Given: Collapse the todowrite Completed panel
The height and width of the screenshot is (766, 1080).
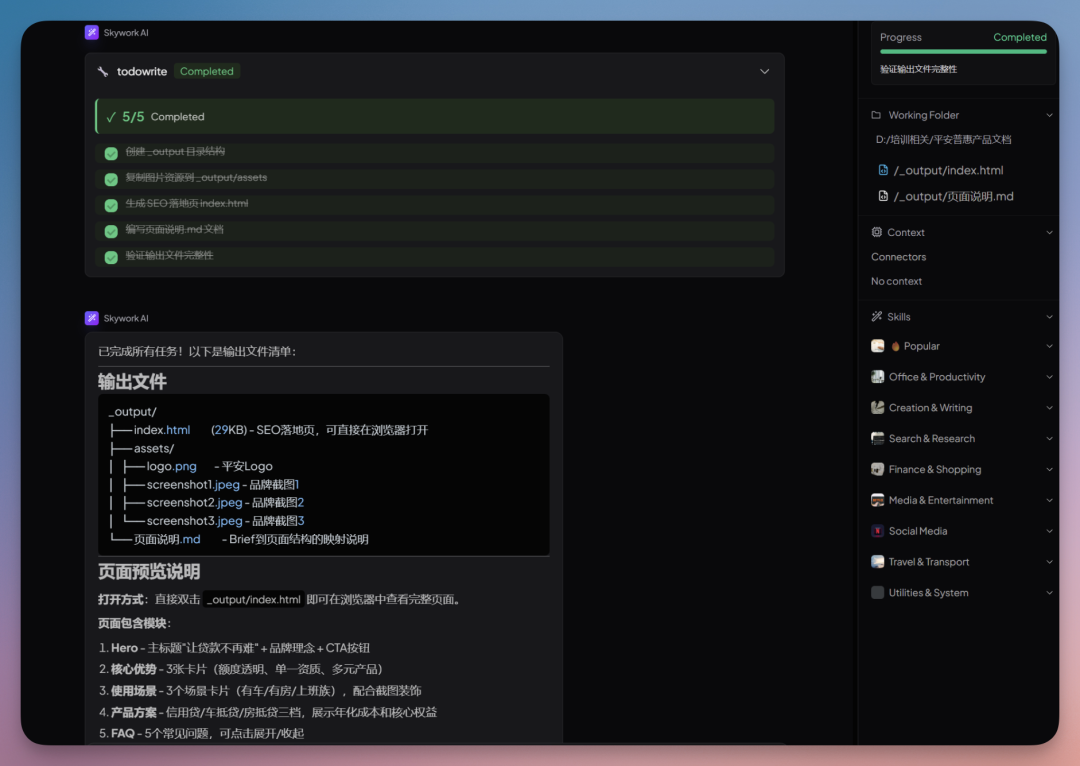Looking at the screenshot, I should pyautogui.click(x=764, y=71).
